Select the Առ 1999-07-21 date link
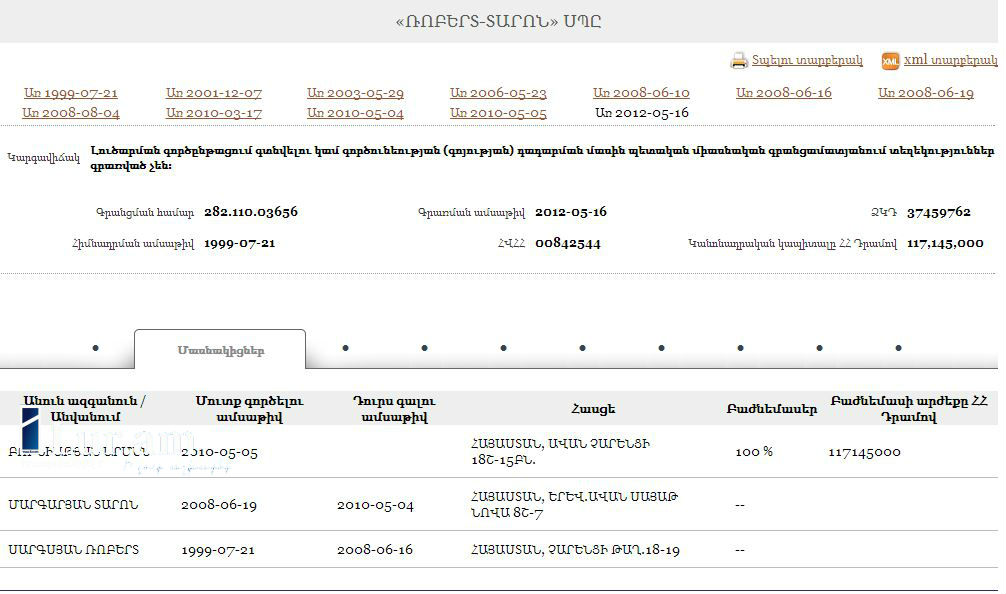 (71, 93)
